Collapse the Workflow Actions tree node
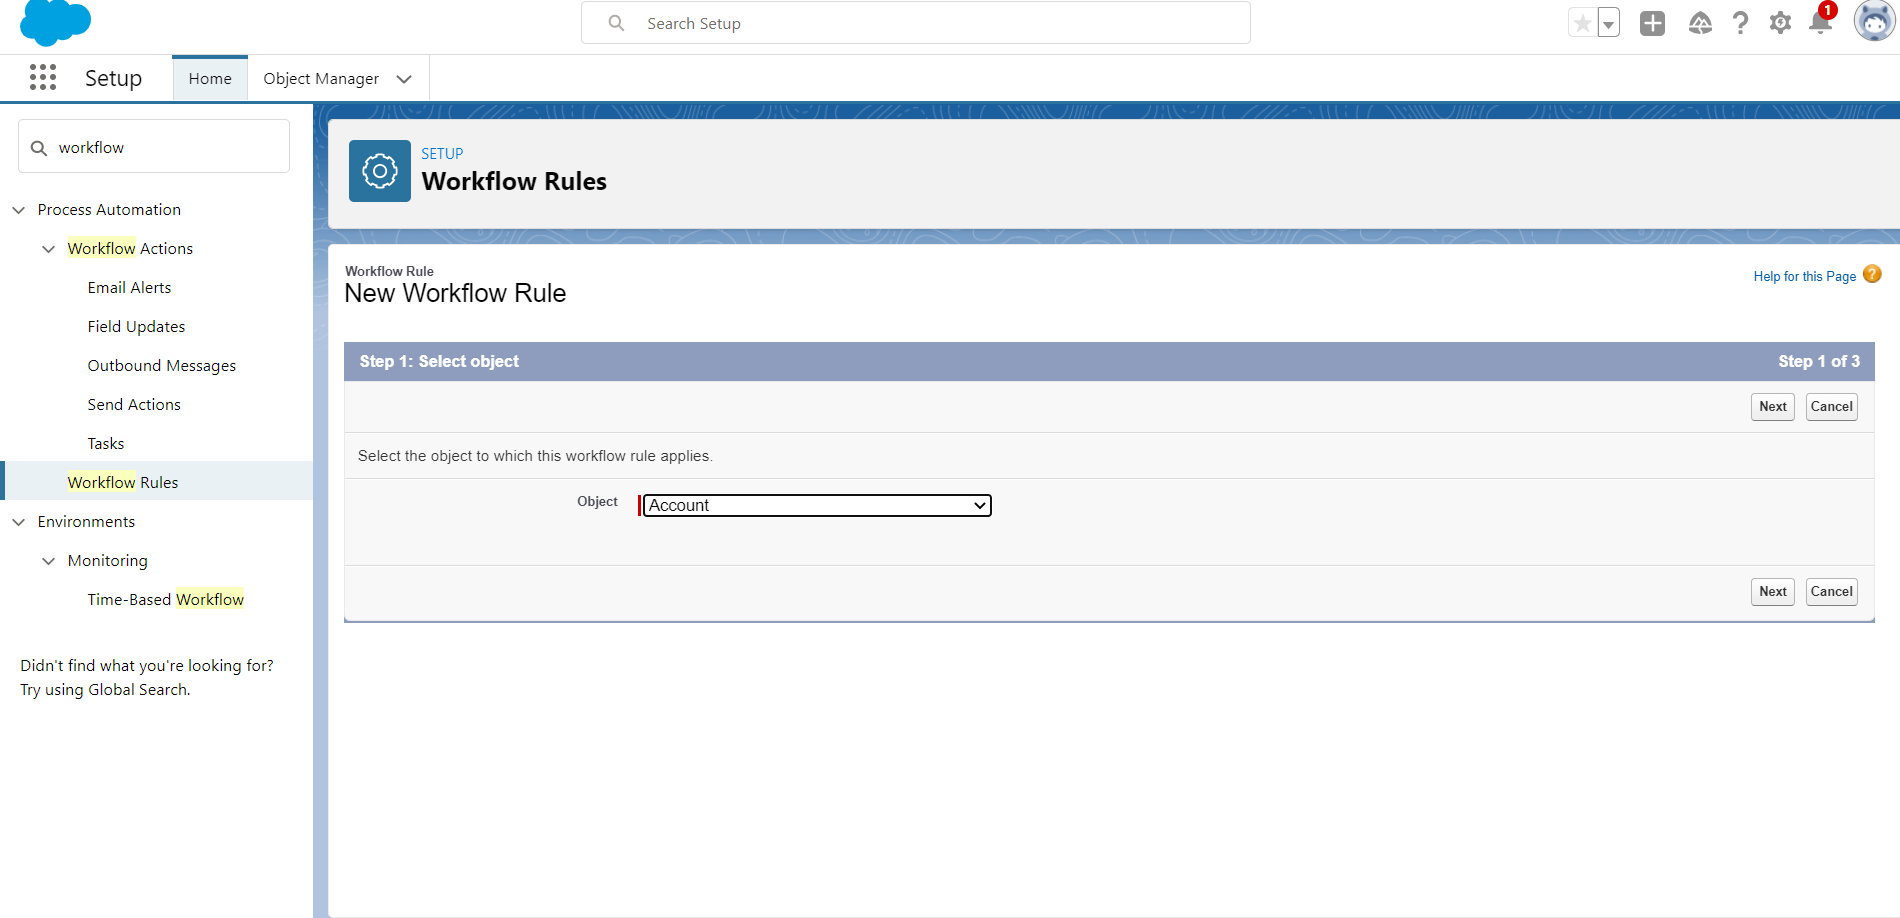The width and height of the screenshot is (1900, 918). 48,249
